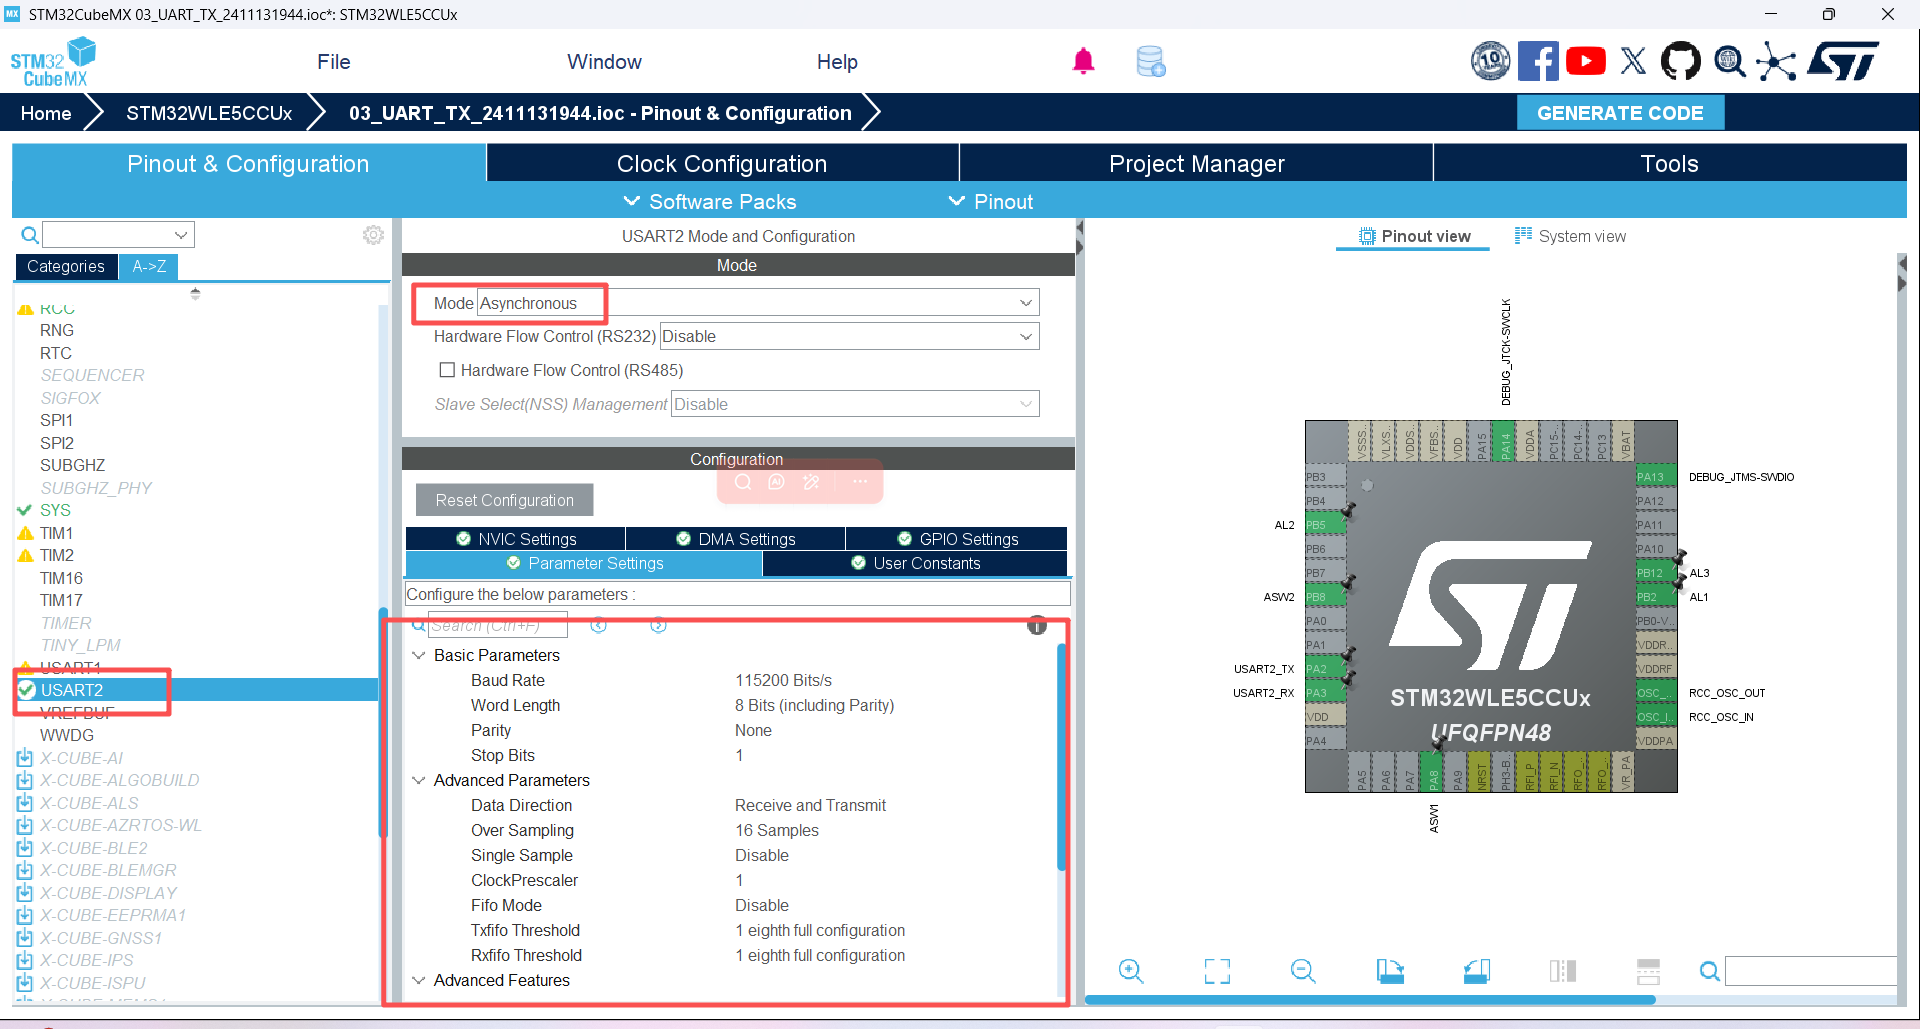Show parameter info with the i icon
This screenshot has width=1920, height=1029.
coord(1037,626)
